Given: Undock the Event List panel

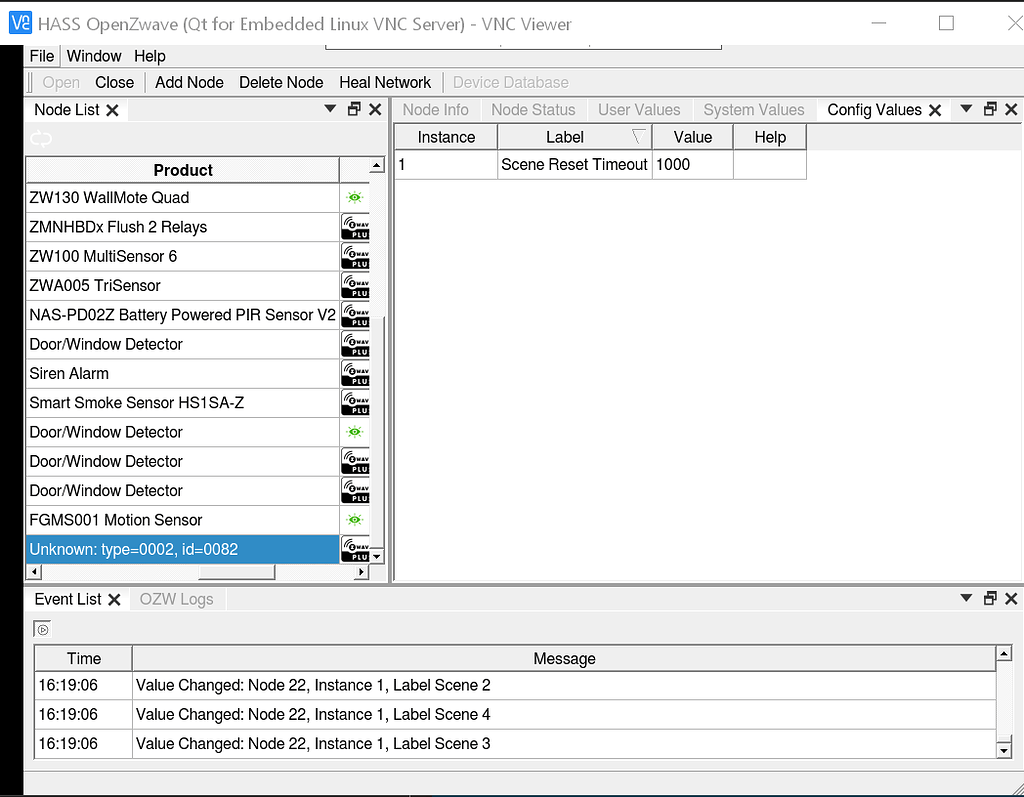Looking at the screenshot, I should coord(989,598).
